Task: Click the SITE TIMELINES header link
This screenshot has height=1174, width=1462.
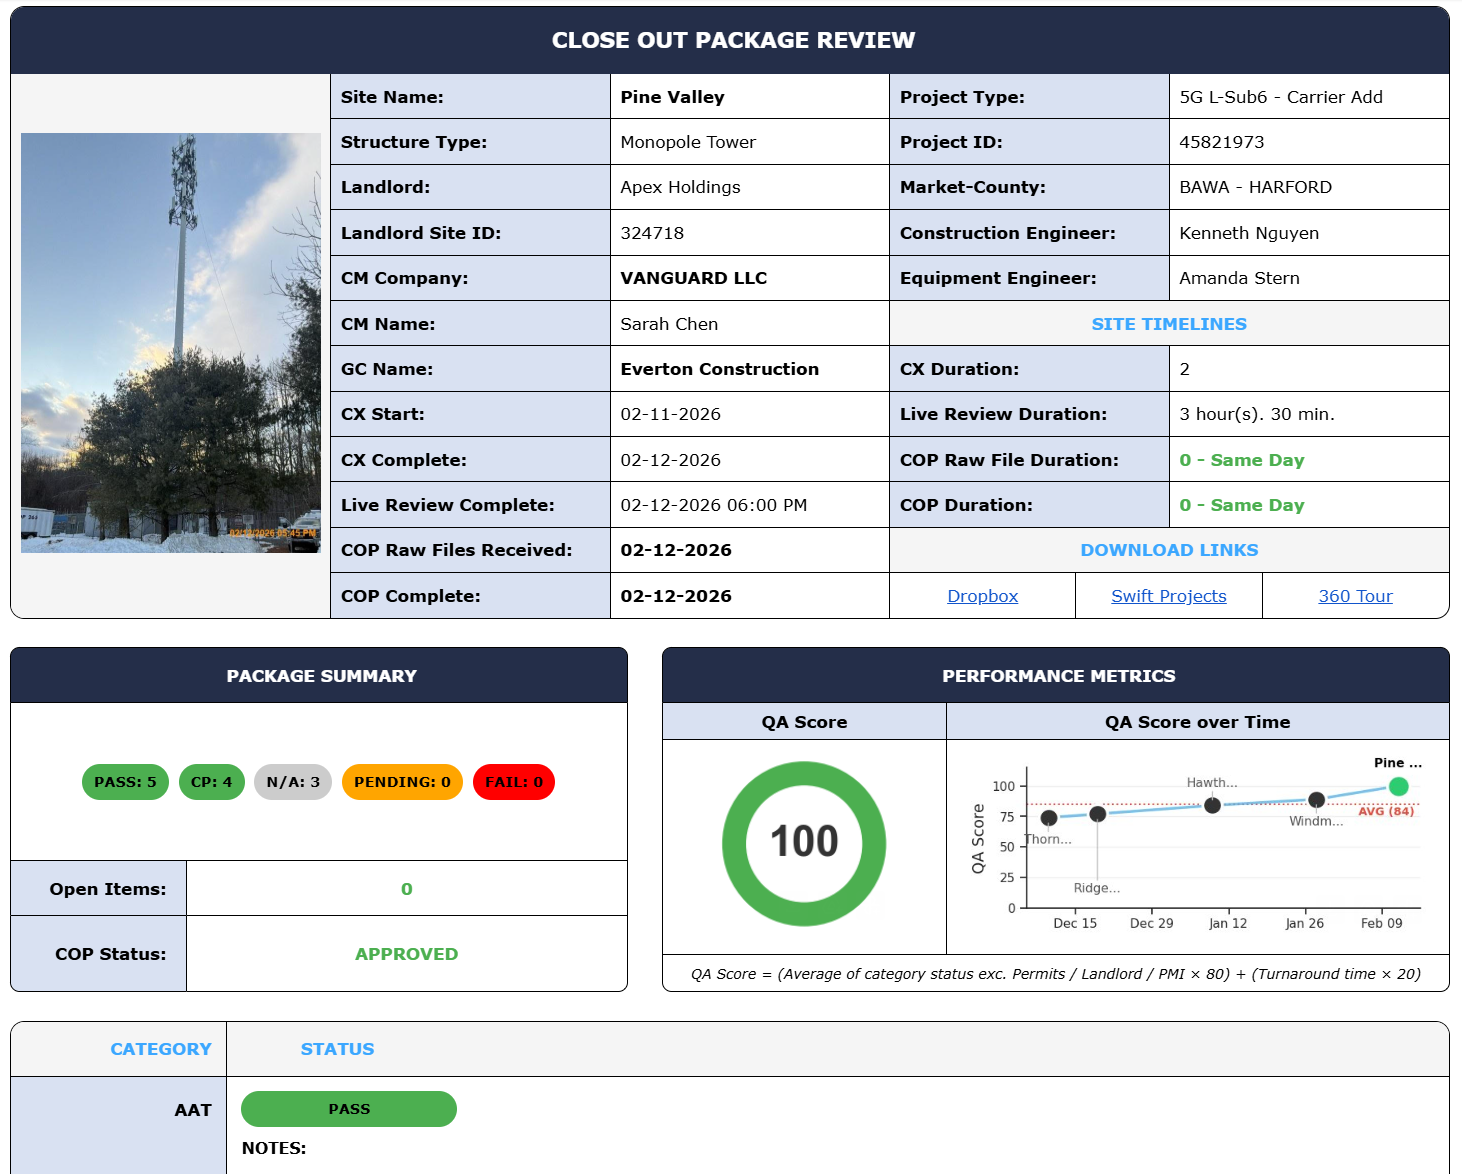Action: tap(1169, 323)
